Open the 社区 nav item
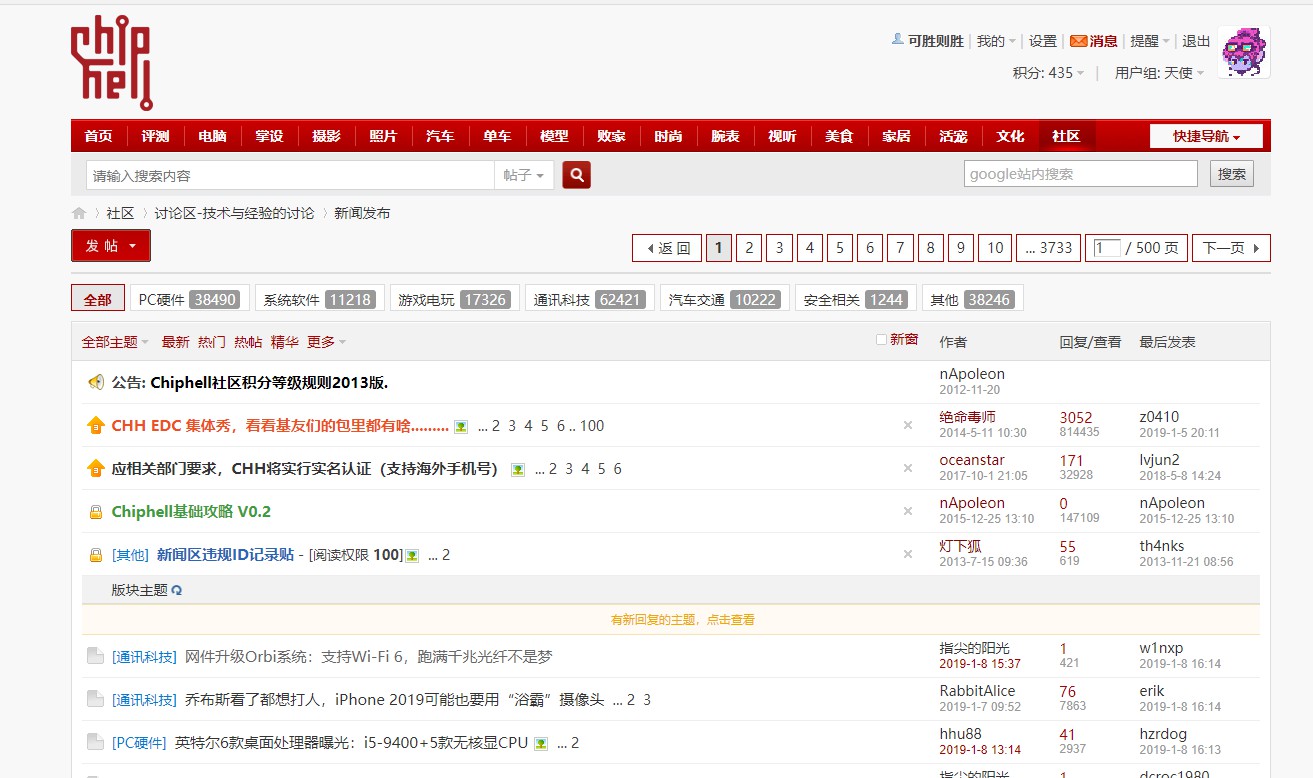 point(1066,136)
